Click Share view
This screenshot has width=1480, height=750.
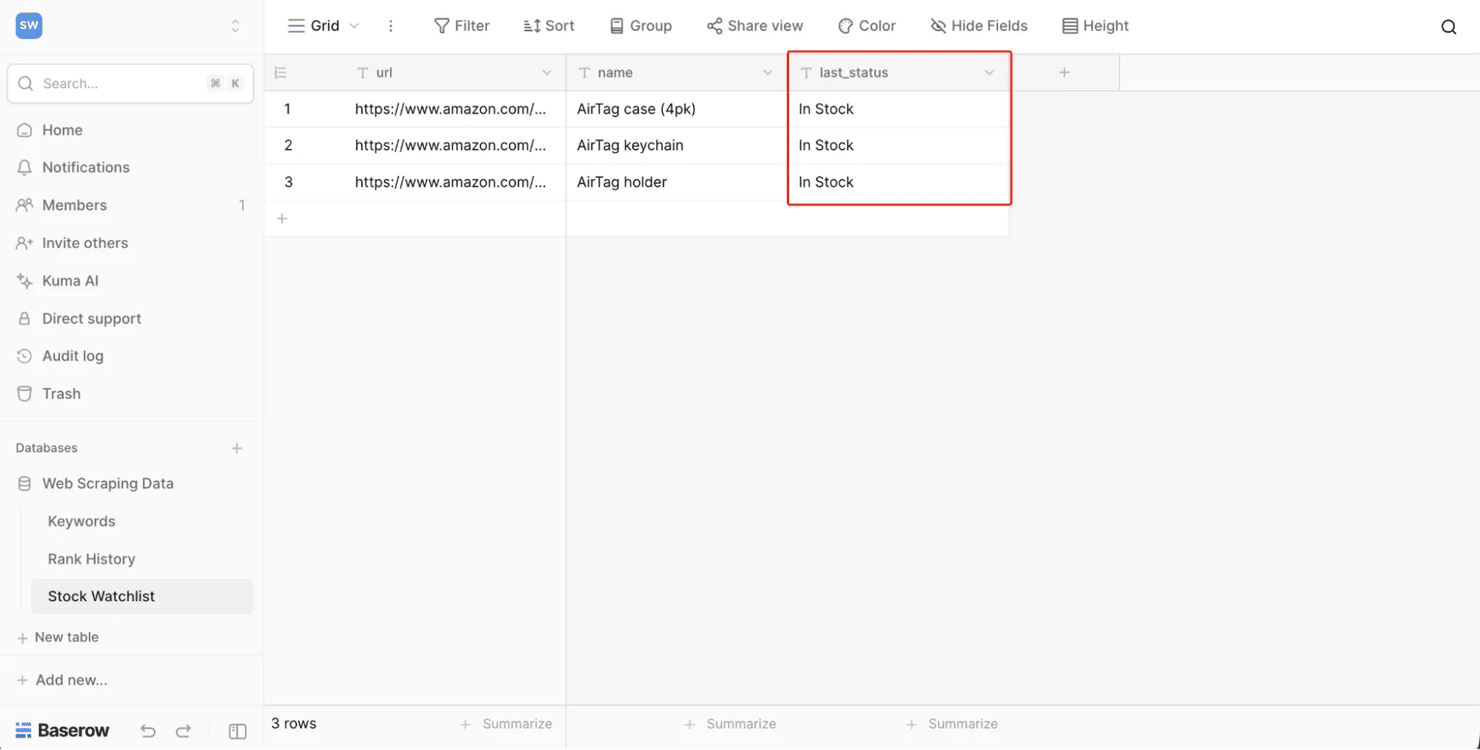755,26
